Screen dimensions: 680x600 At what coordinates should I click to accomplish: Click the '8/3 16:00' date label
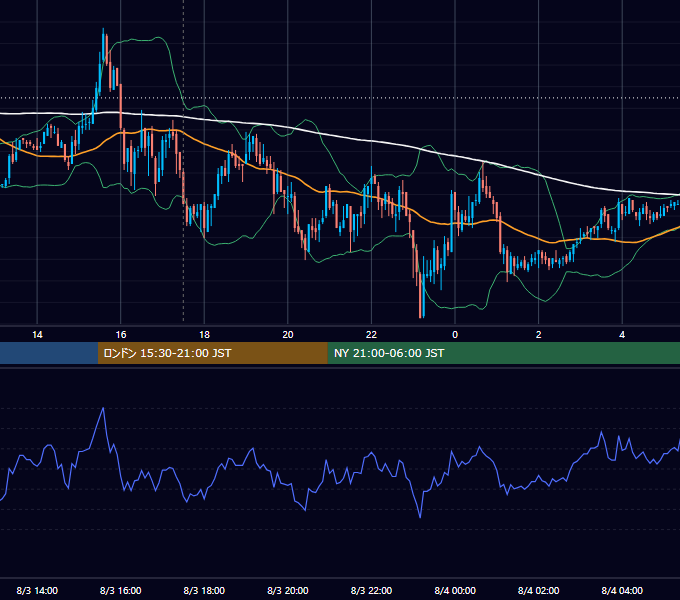[121, 590]
